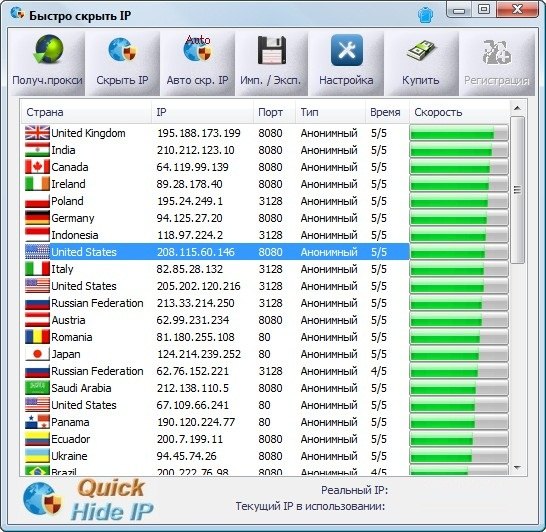Click the Ireland flag icon

[x=37, y=184]
